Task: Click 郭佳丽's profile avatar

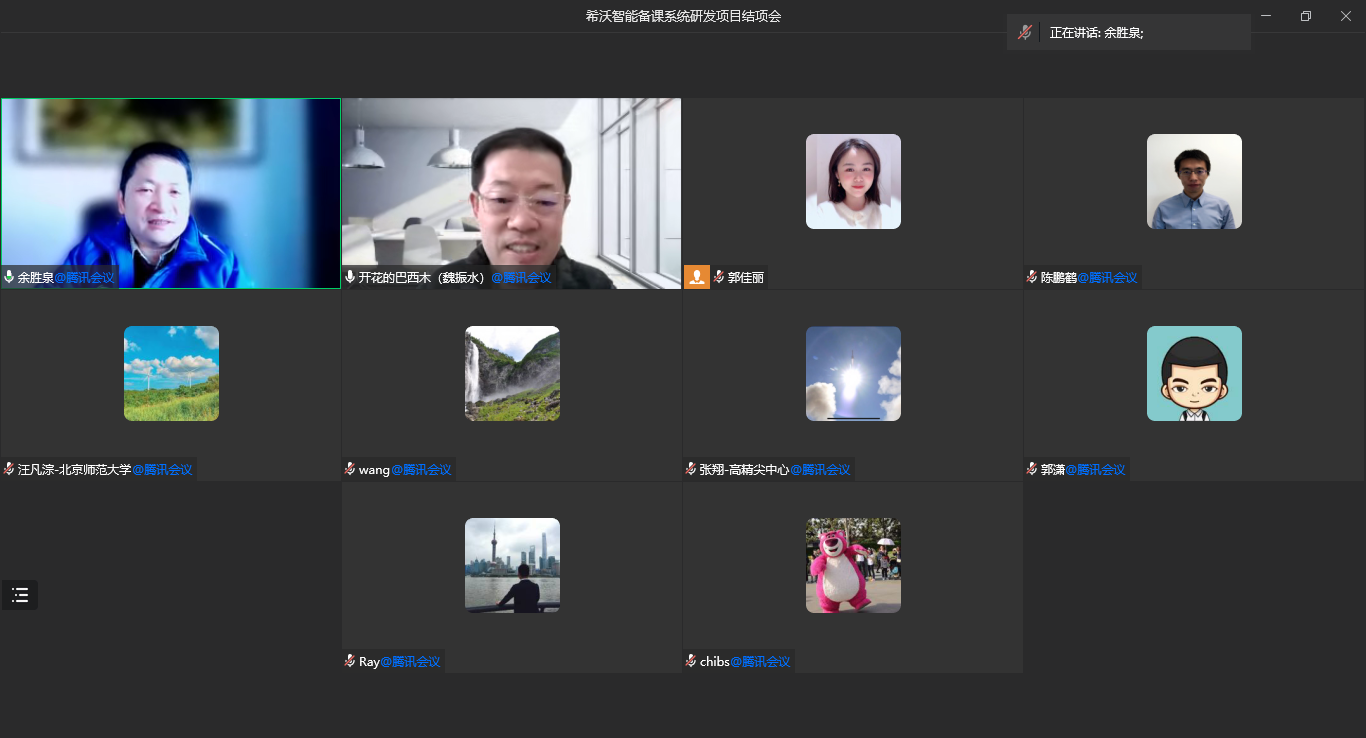Action: 853,181
